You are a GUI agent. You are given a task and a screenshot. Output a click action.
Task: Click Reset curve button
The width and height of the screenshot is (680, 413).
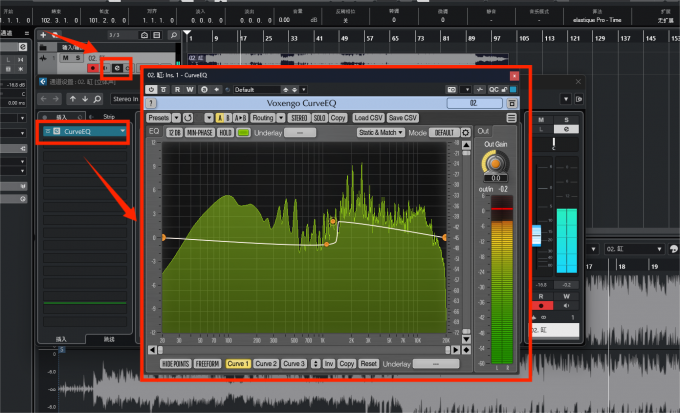[368, 364]
